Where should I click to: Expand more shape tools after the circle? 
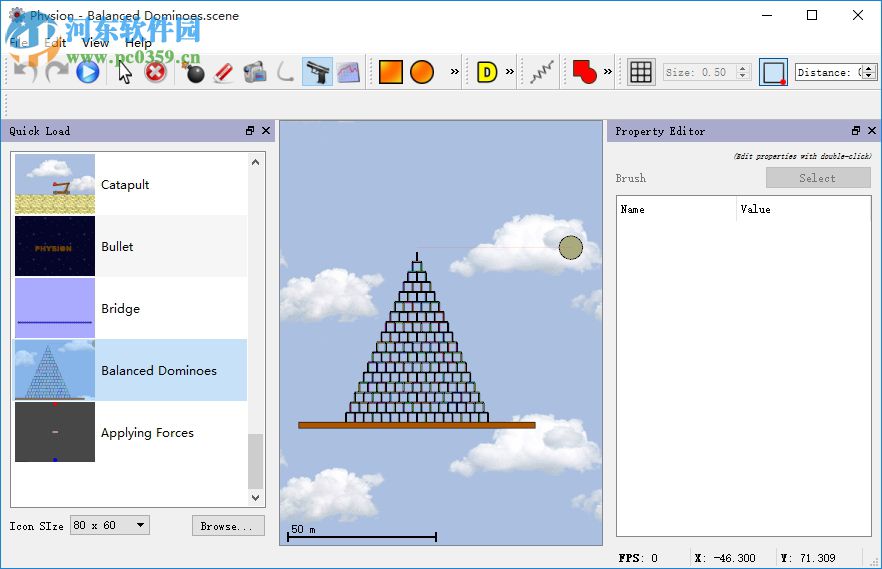point(454,71)
